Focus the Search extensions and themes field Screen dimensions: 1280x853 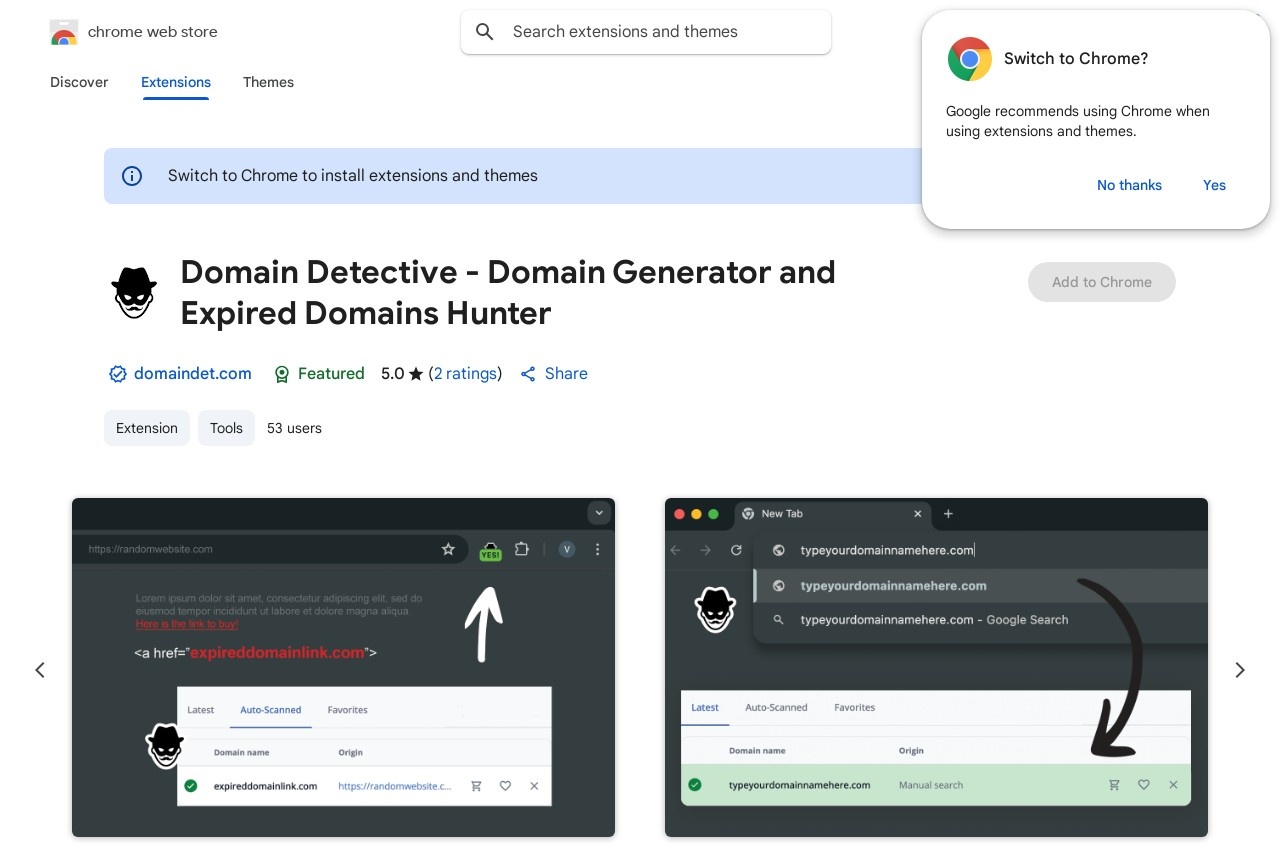(x=646, y=32)
